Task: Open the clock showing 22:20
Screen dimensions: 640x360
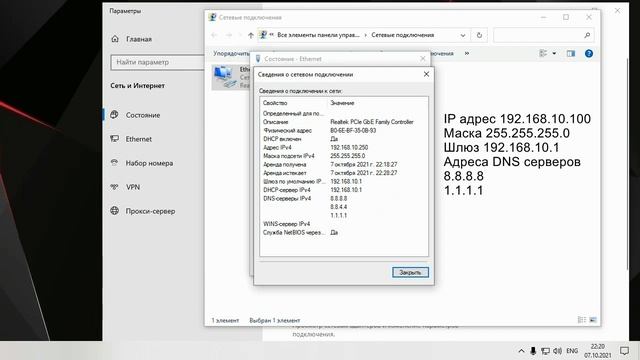Action: coord(598,351)
